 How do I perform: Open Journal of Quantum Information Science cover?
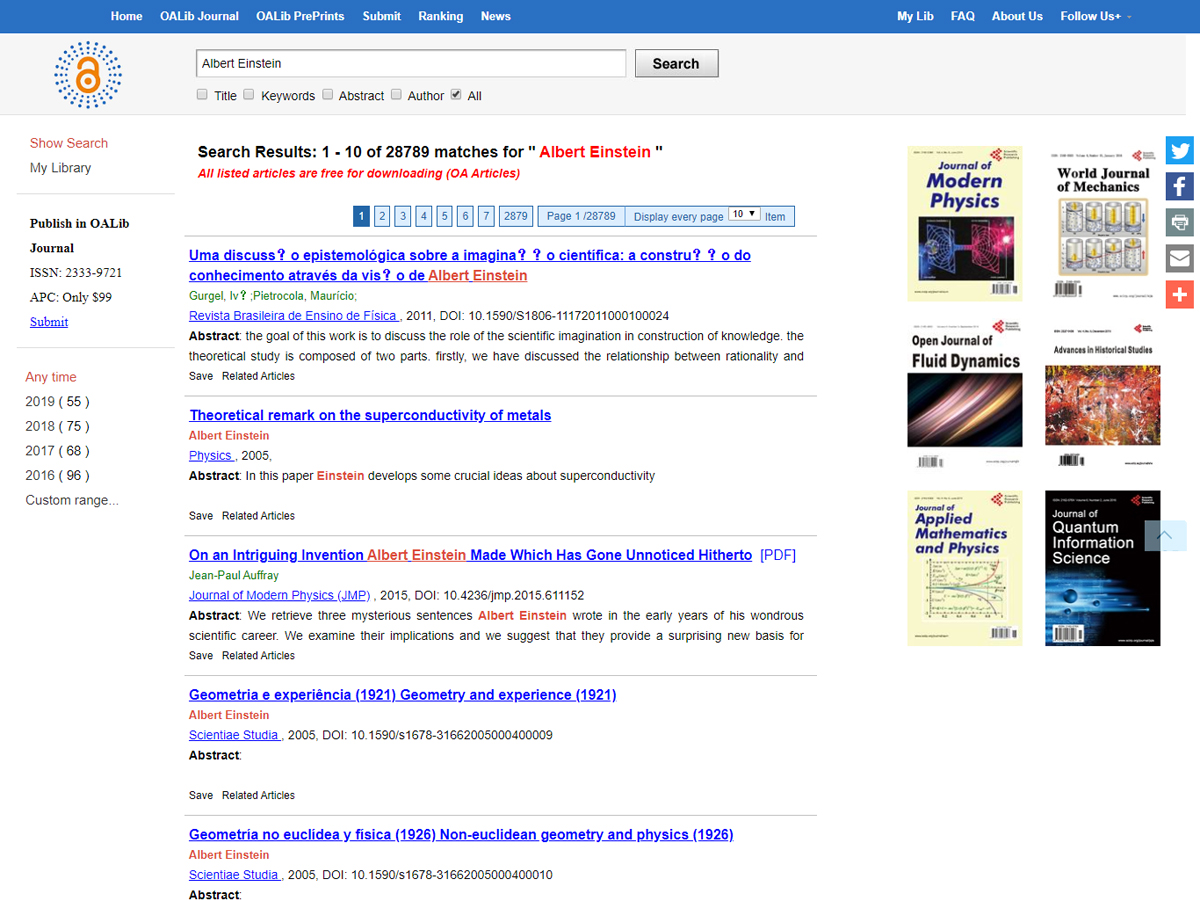[x=1102, y=567]
